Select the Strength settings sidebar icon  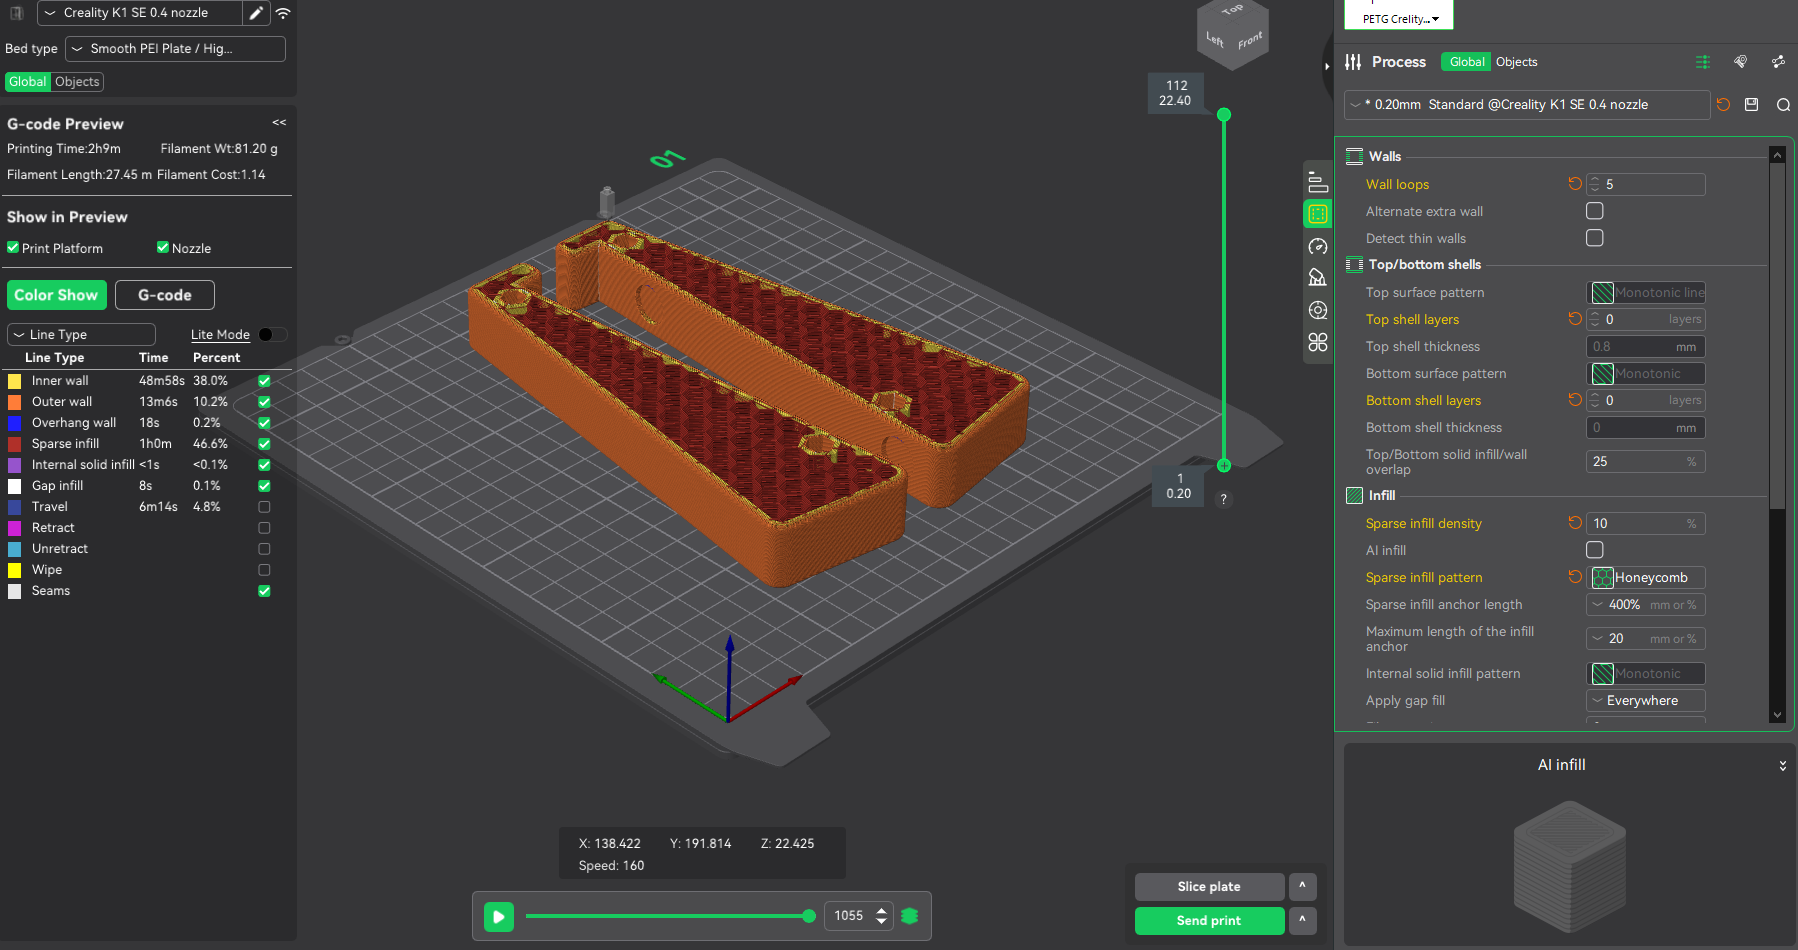point(1317,214)
